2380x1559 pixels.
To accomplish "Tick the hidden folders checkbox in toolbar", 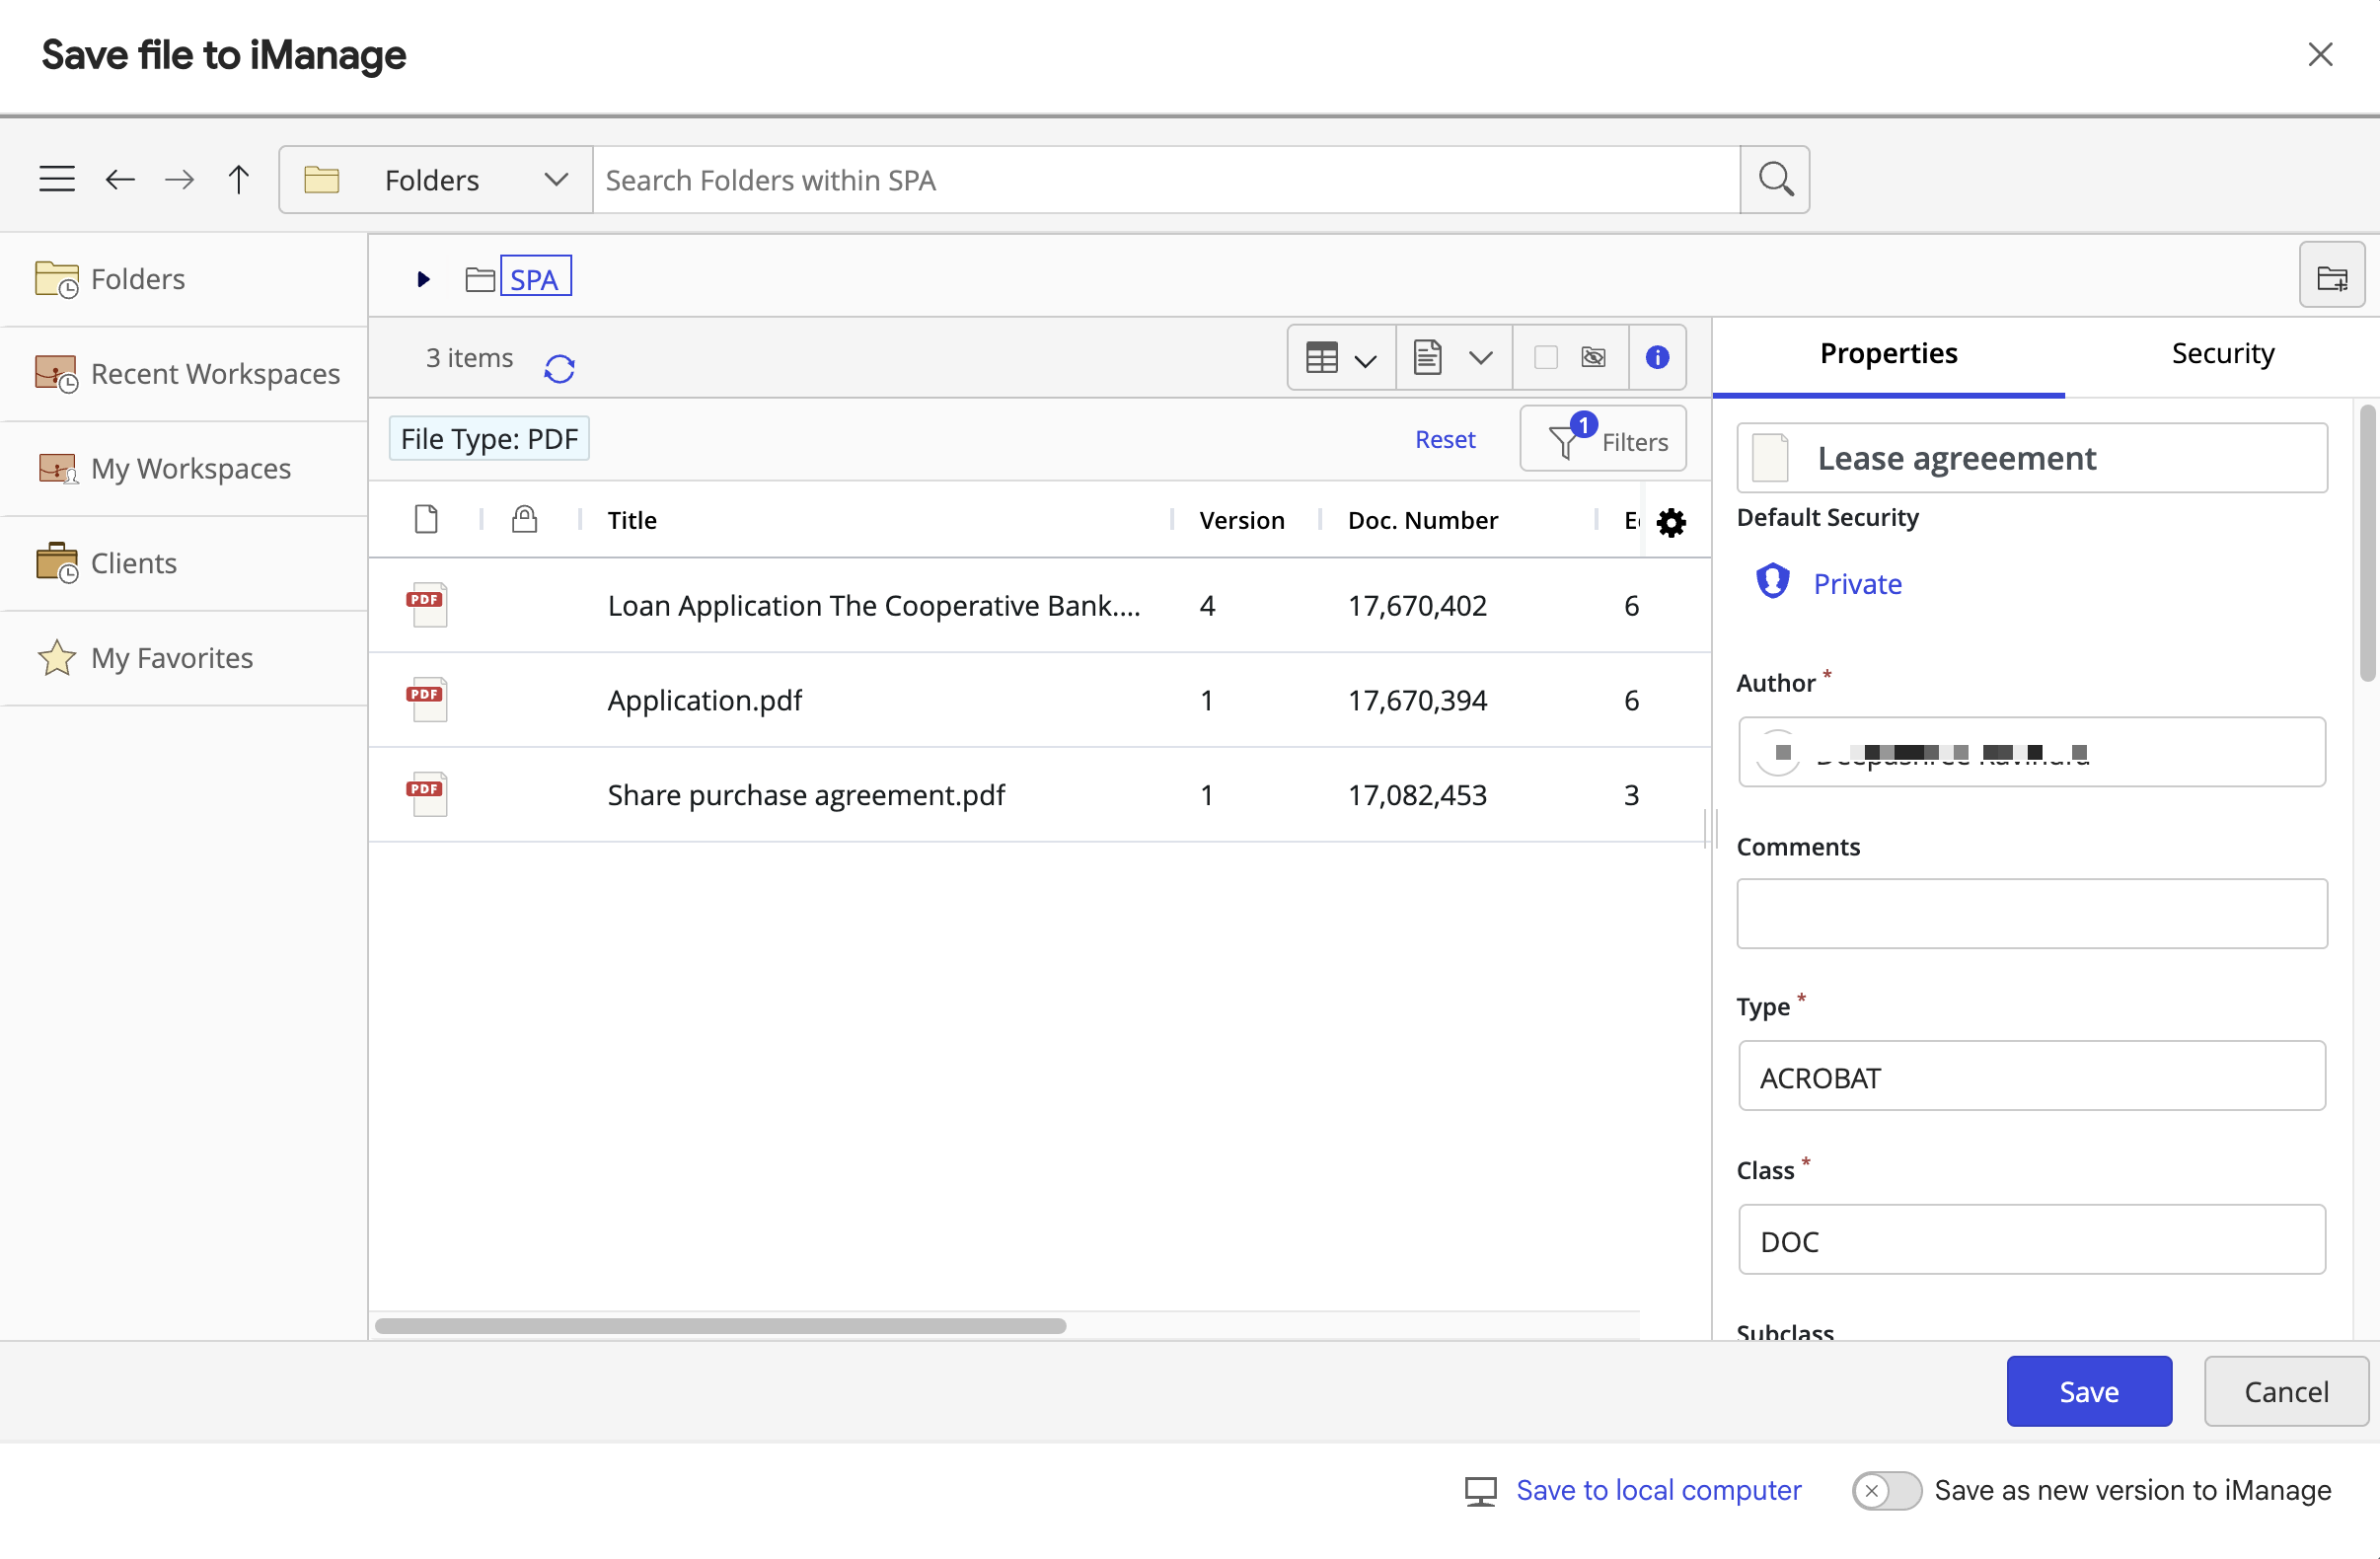I will 1546,357.
